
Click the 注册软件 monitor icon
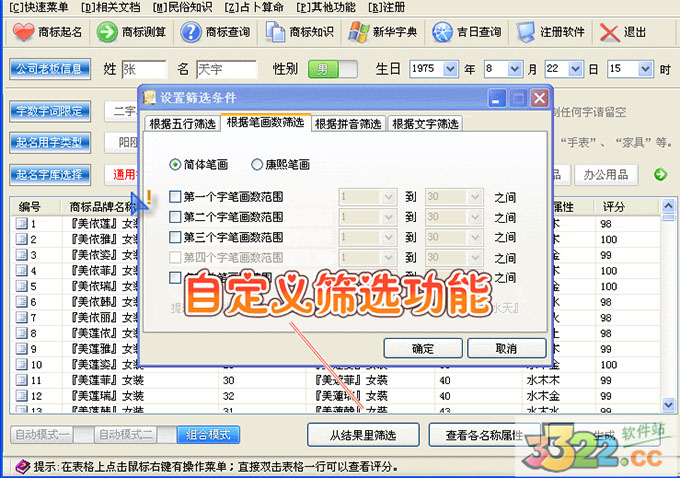tap(526, 32)
